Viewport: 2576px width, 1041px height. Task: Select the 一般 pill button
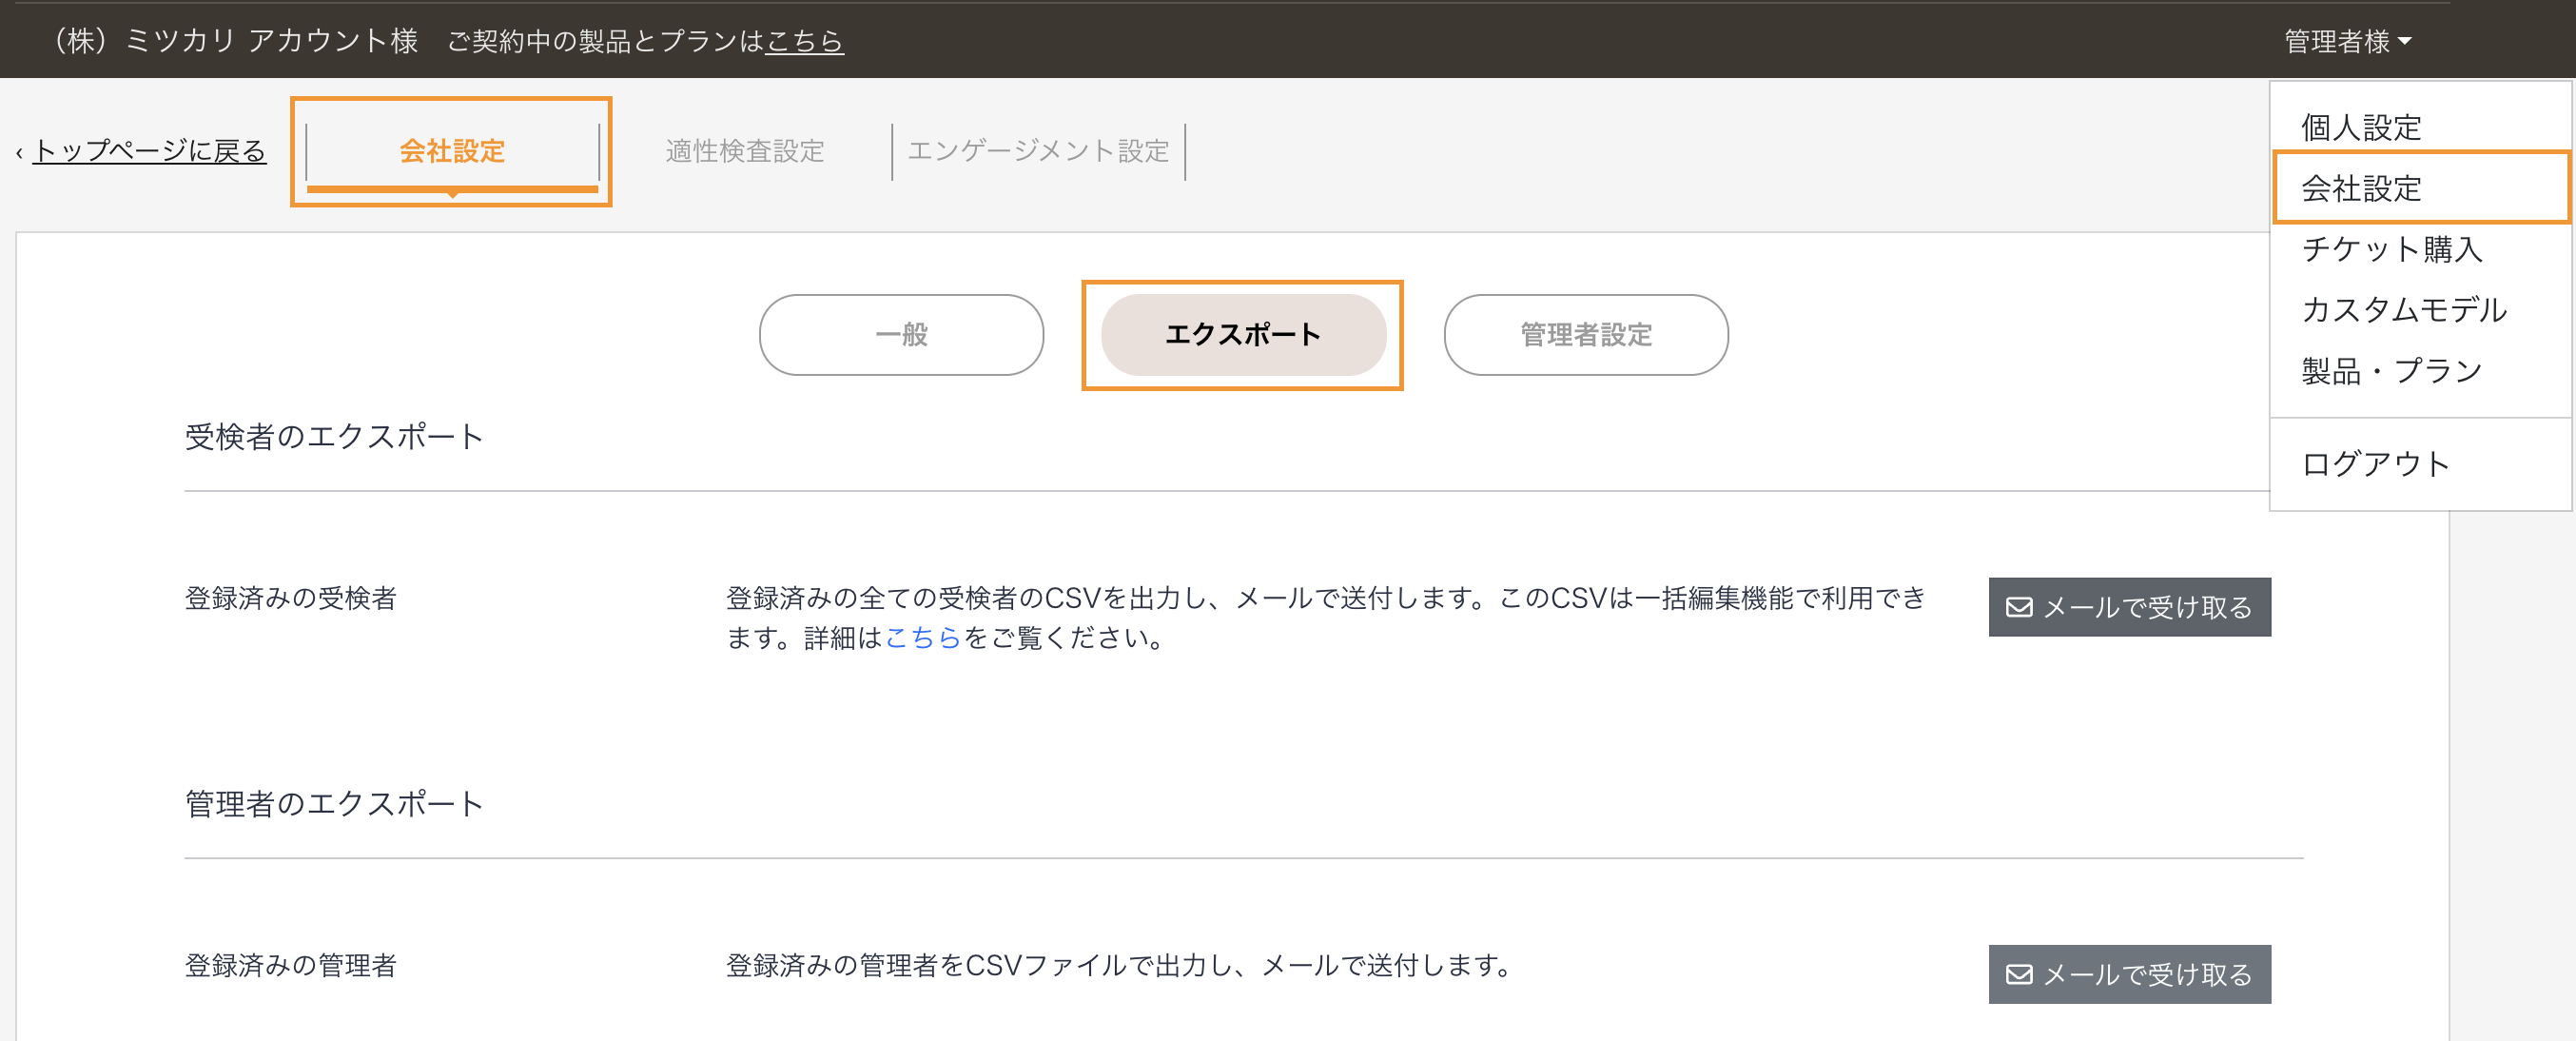(901, 334)
